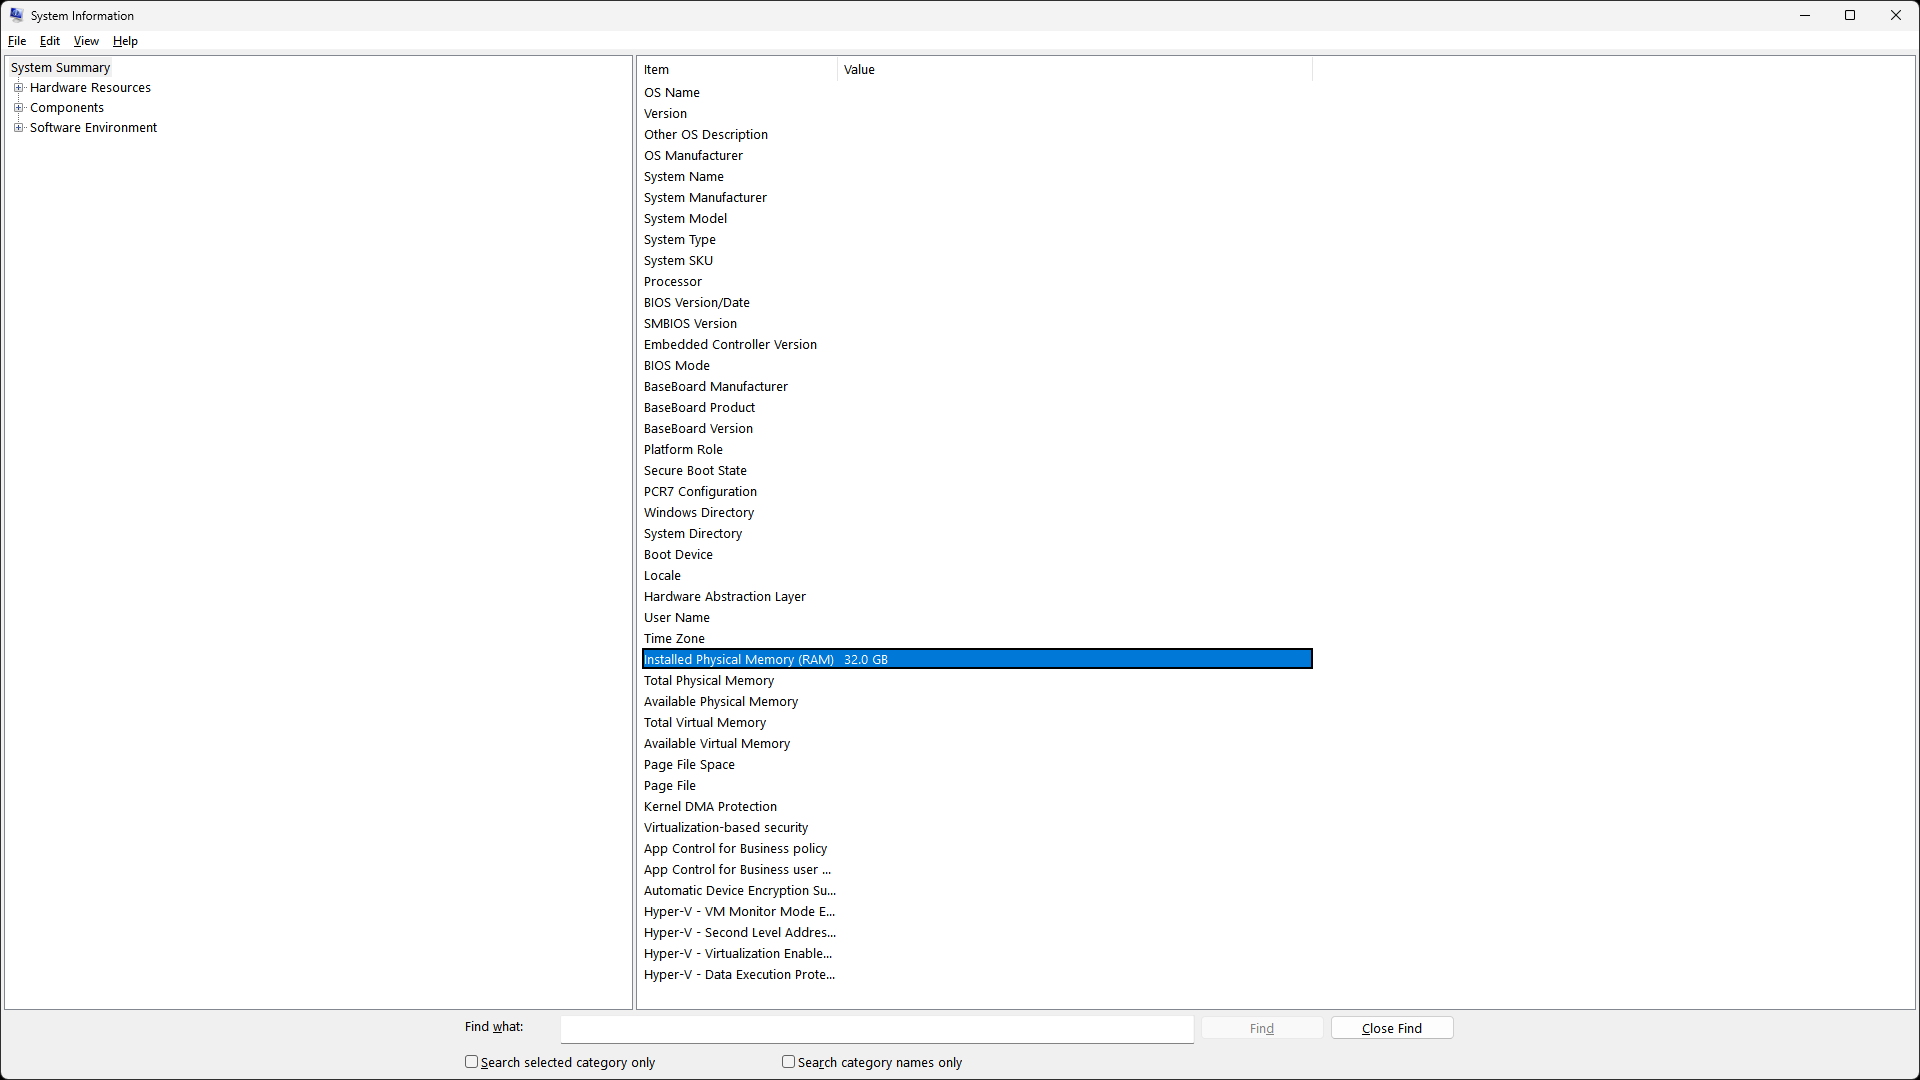The image size is (1920, 1080).
Task: Enable Search category names only checkbox
Action: coord(788,1062)
